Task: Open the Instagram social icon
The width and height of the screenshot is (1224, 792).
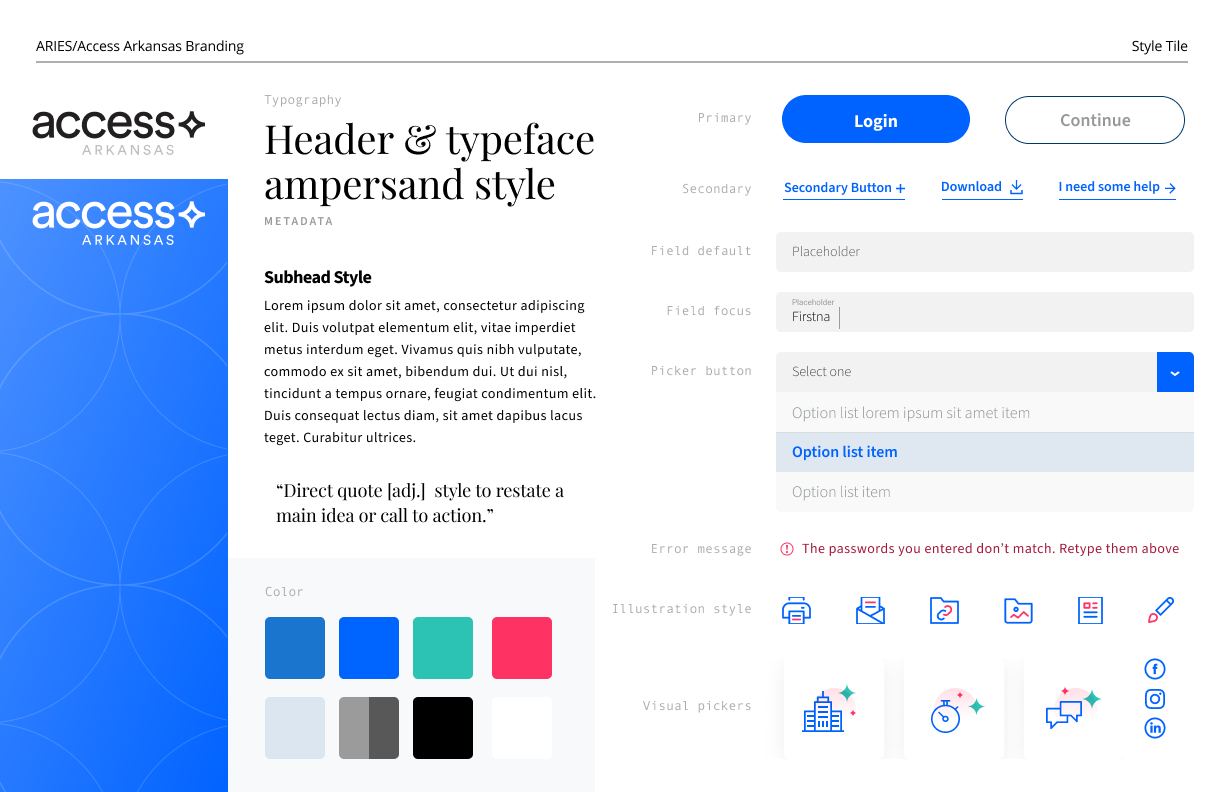Action: 1155,699
